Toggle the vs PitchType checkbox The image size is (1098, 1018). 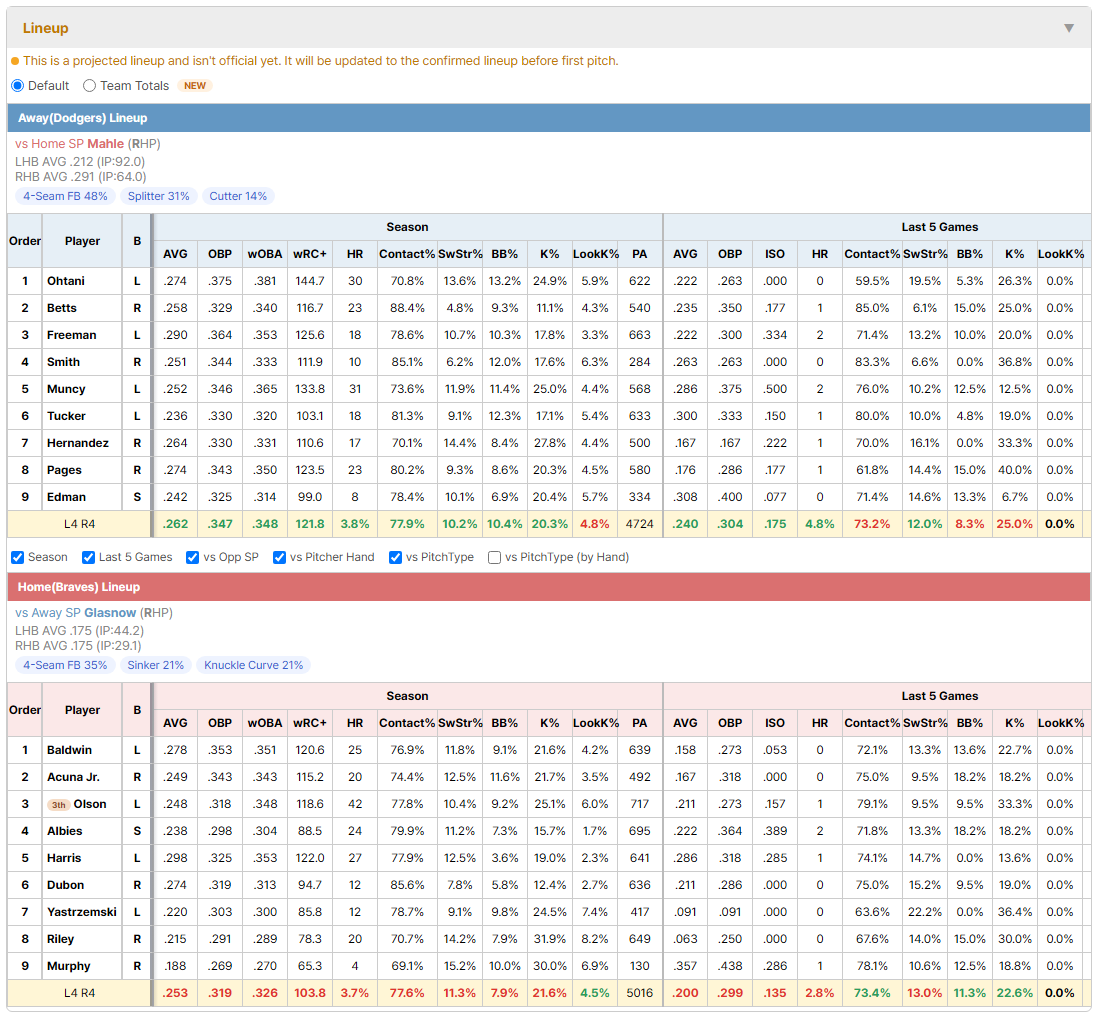[396, 557]
